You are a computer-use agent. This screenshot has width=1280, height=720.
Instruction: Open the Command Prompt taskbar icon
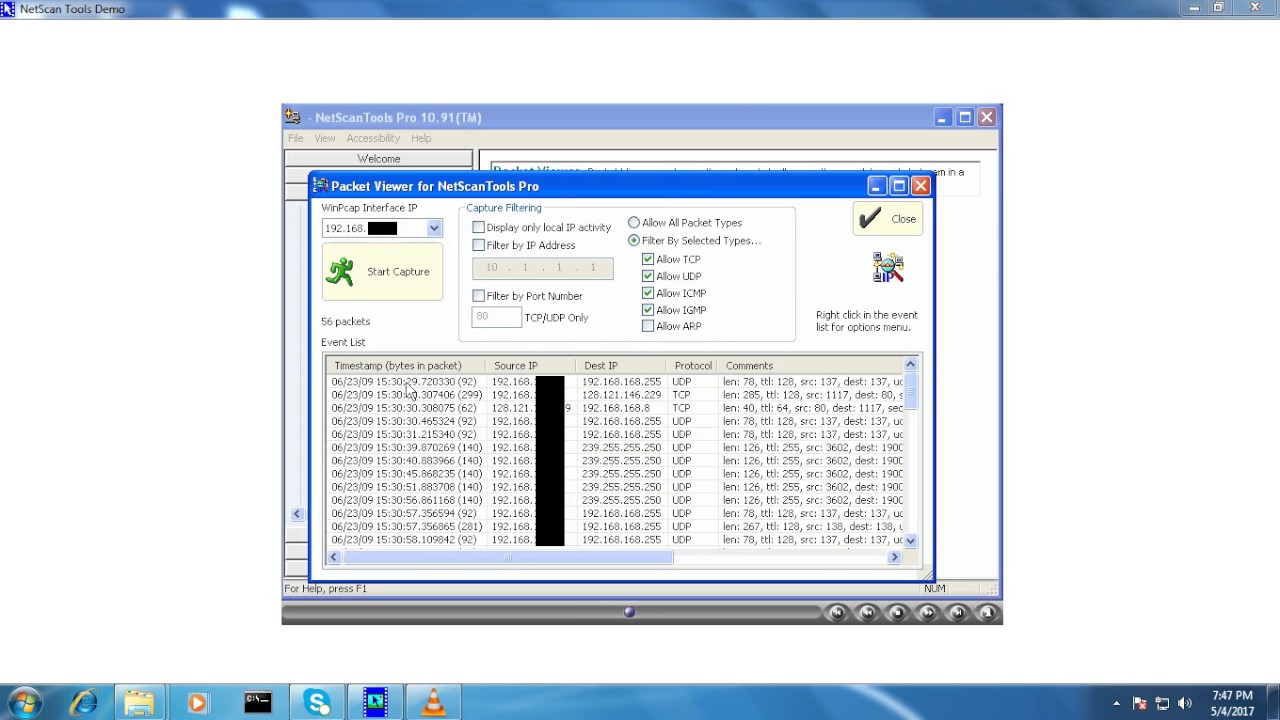coord(257,703)
